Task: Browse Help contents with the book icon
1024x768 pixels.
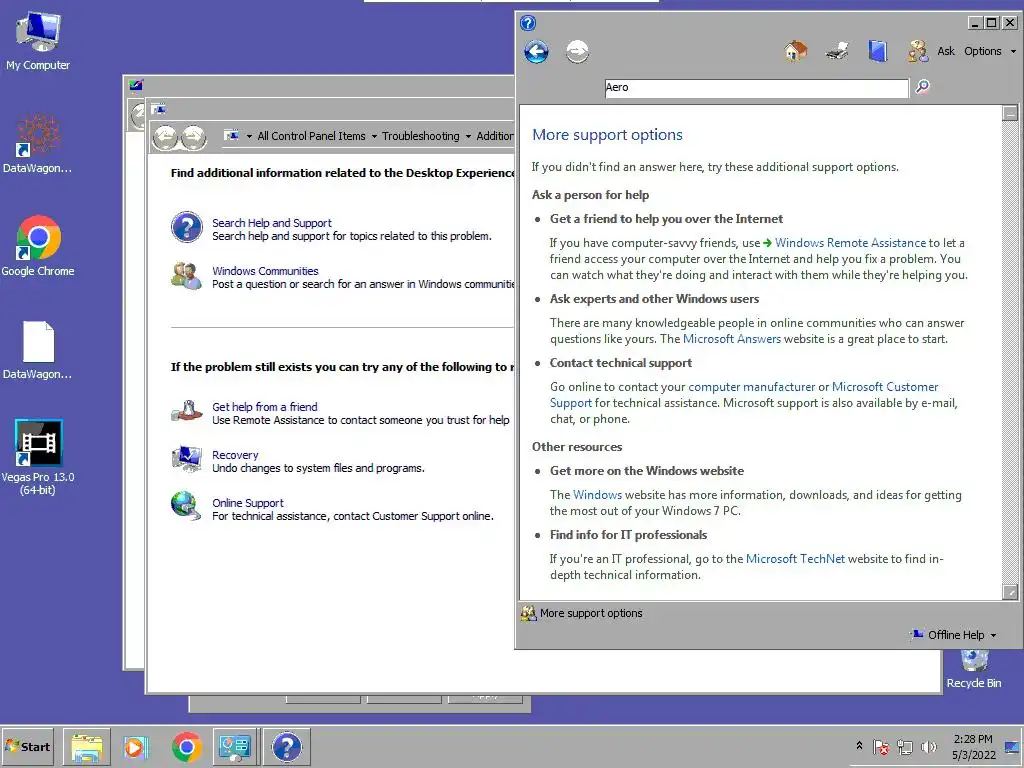Action: click(877, 51)
